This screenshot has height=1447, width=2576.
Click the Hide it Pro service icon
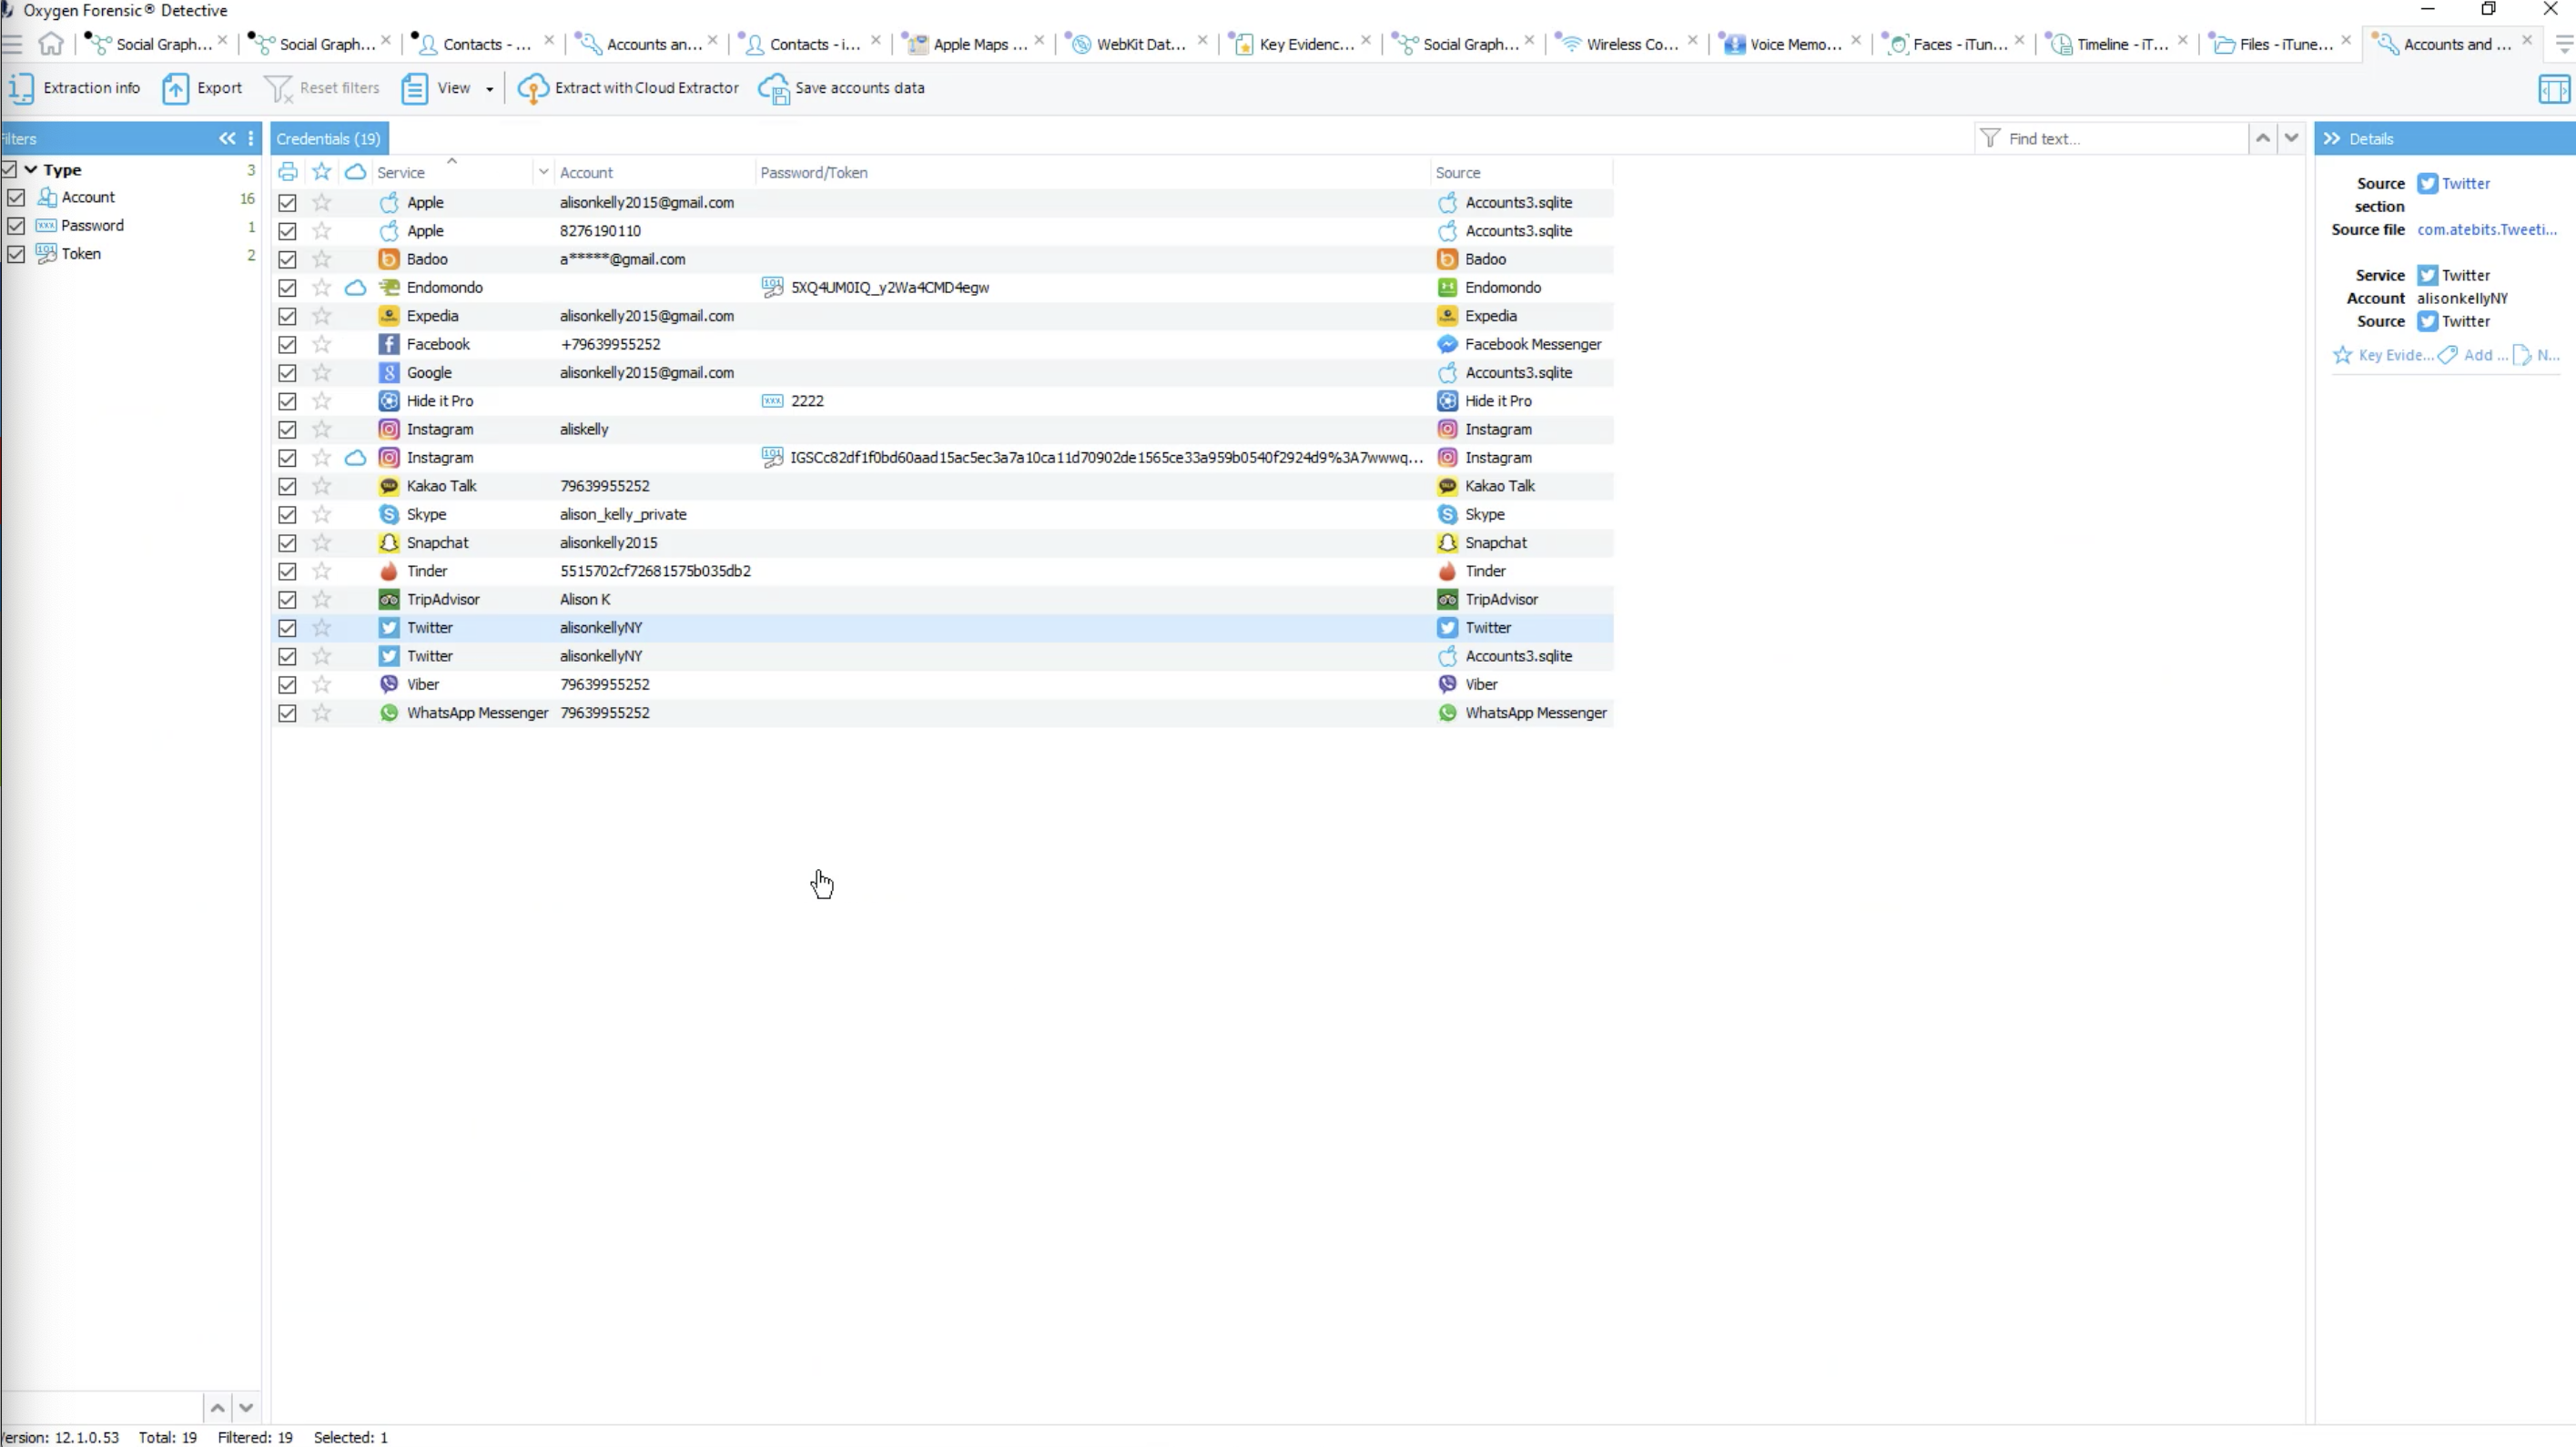[389, 401]
